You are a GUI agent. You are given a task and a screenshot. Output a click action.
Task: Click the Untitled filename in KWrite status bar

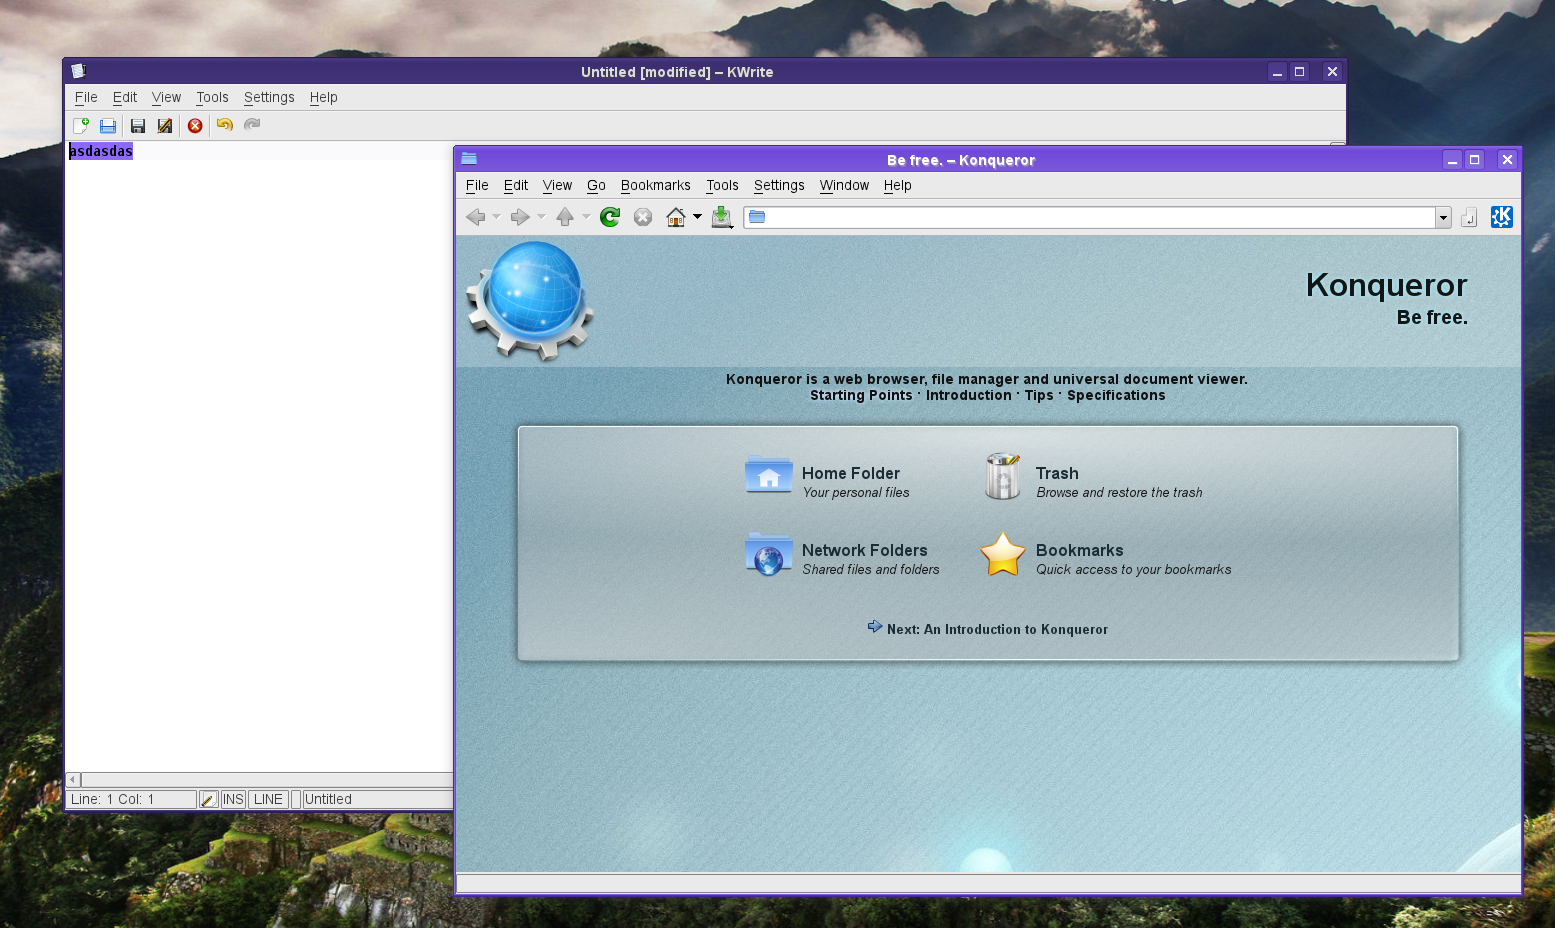coord(328,799)
